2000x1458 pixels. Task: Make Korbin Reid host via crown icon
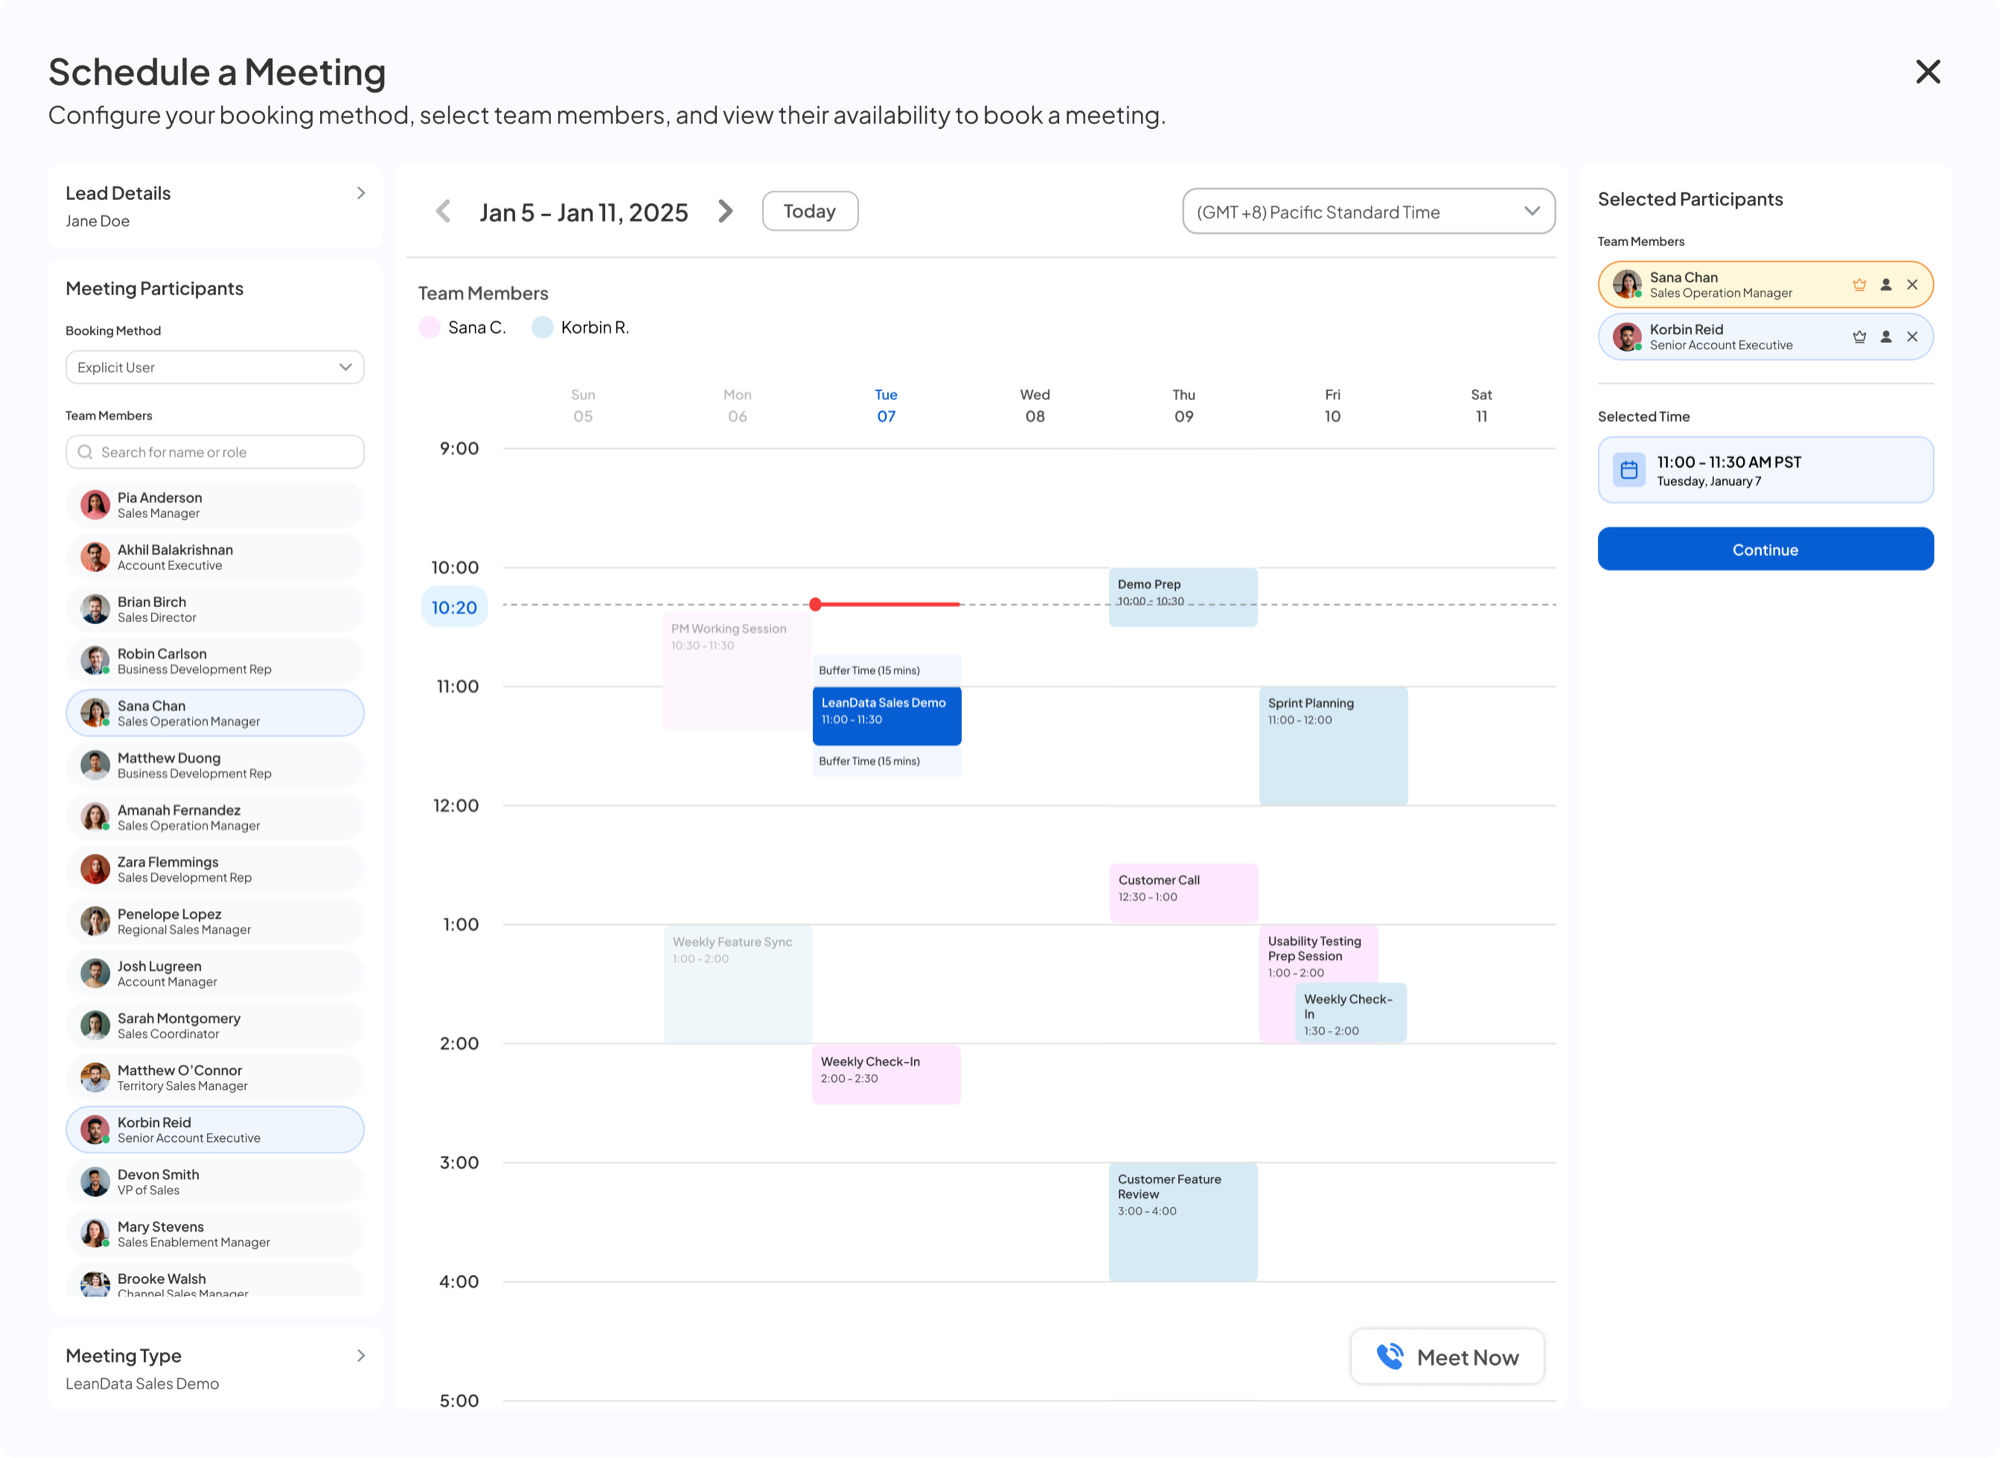click(1859, 337)
